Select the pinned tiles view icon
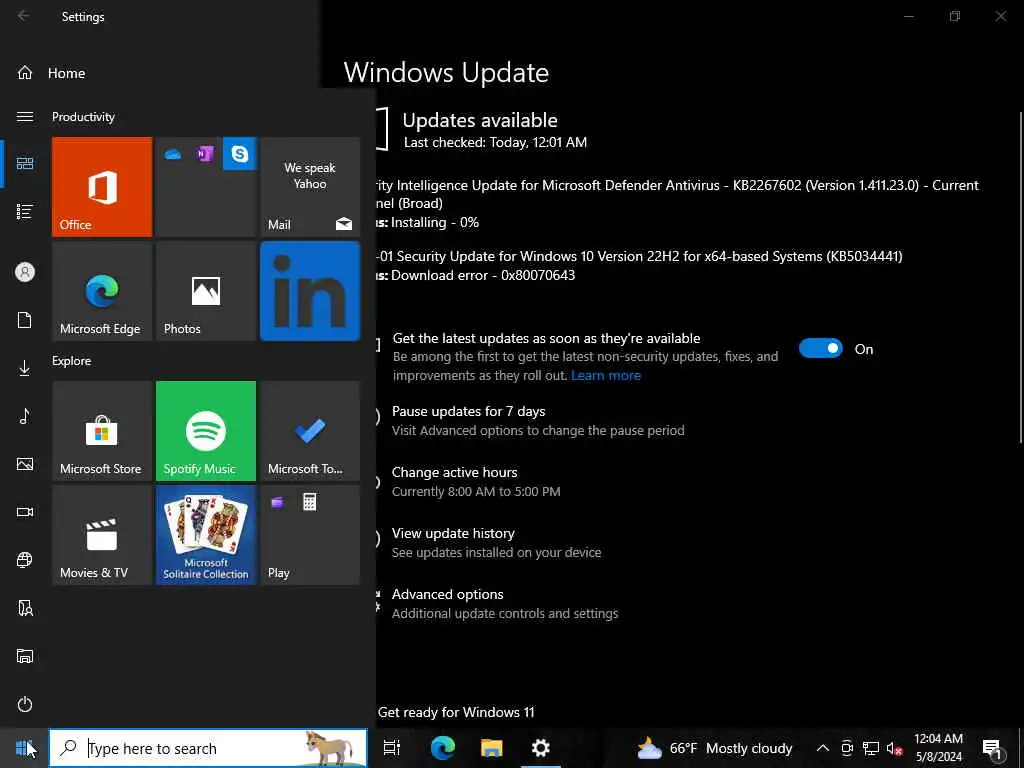Screen dimensions: 1024x768 pyautogui.click(x=25, y=163)
